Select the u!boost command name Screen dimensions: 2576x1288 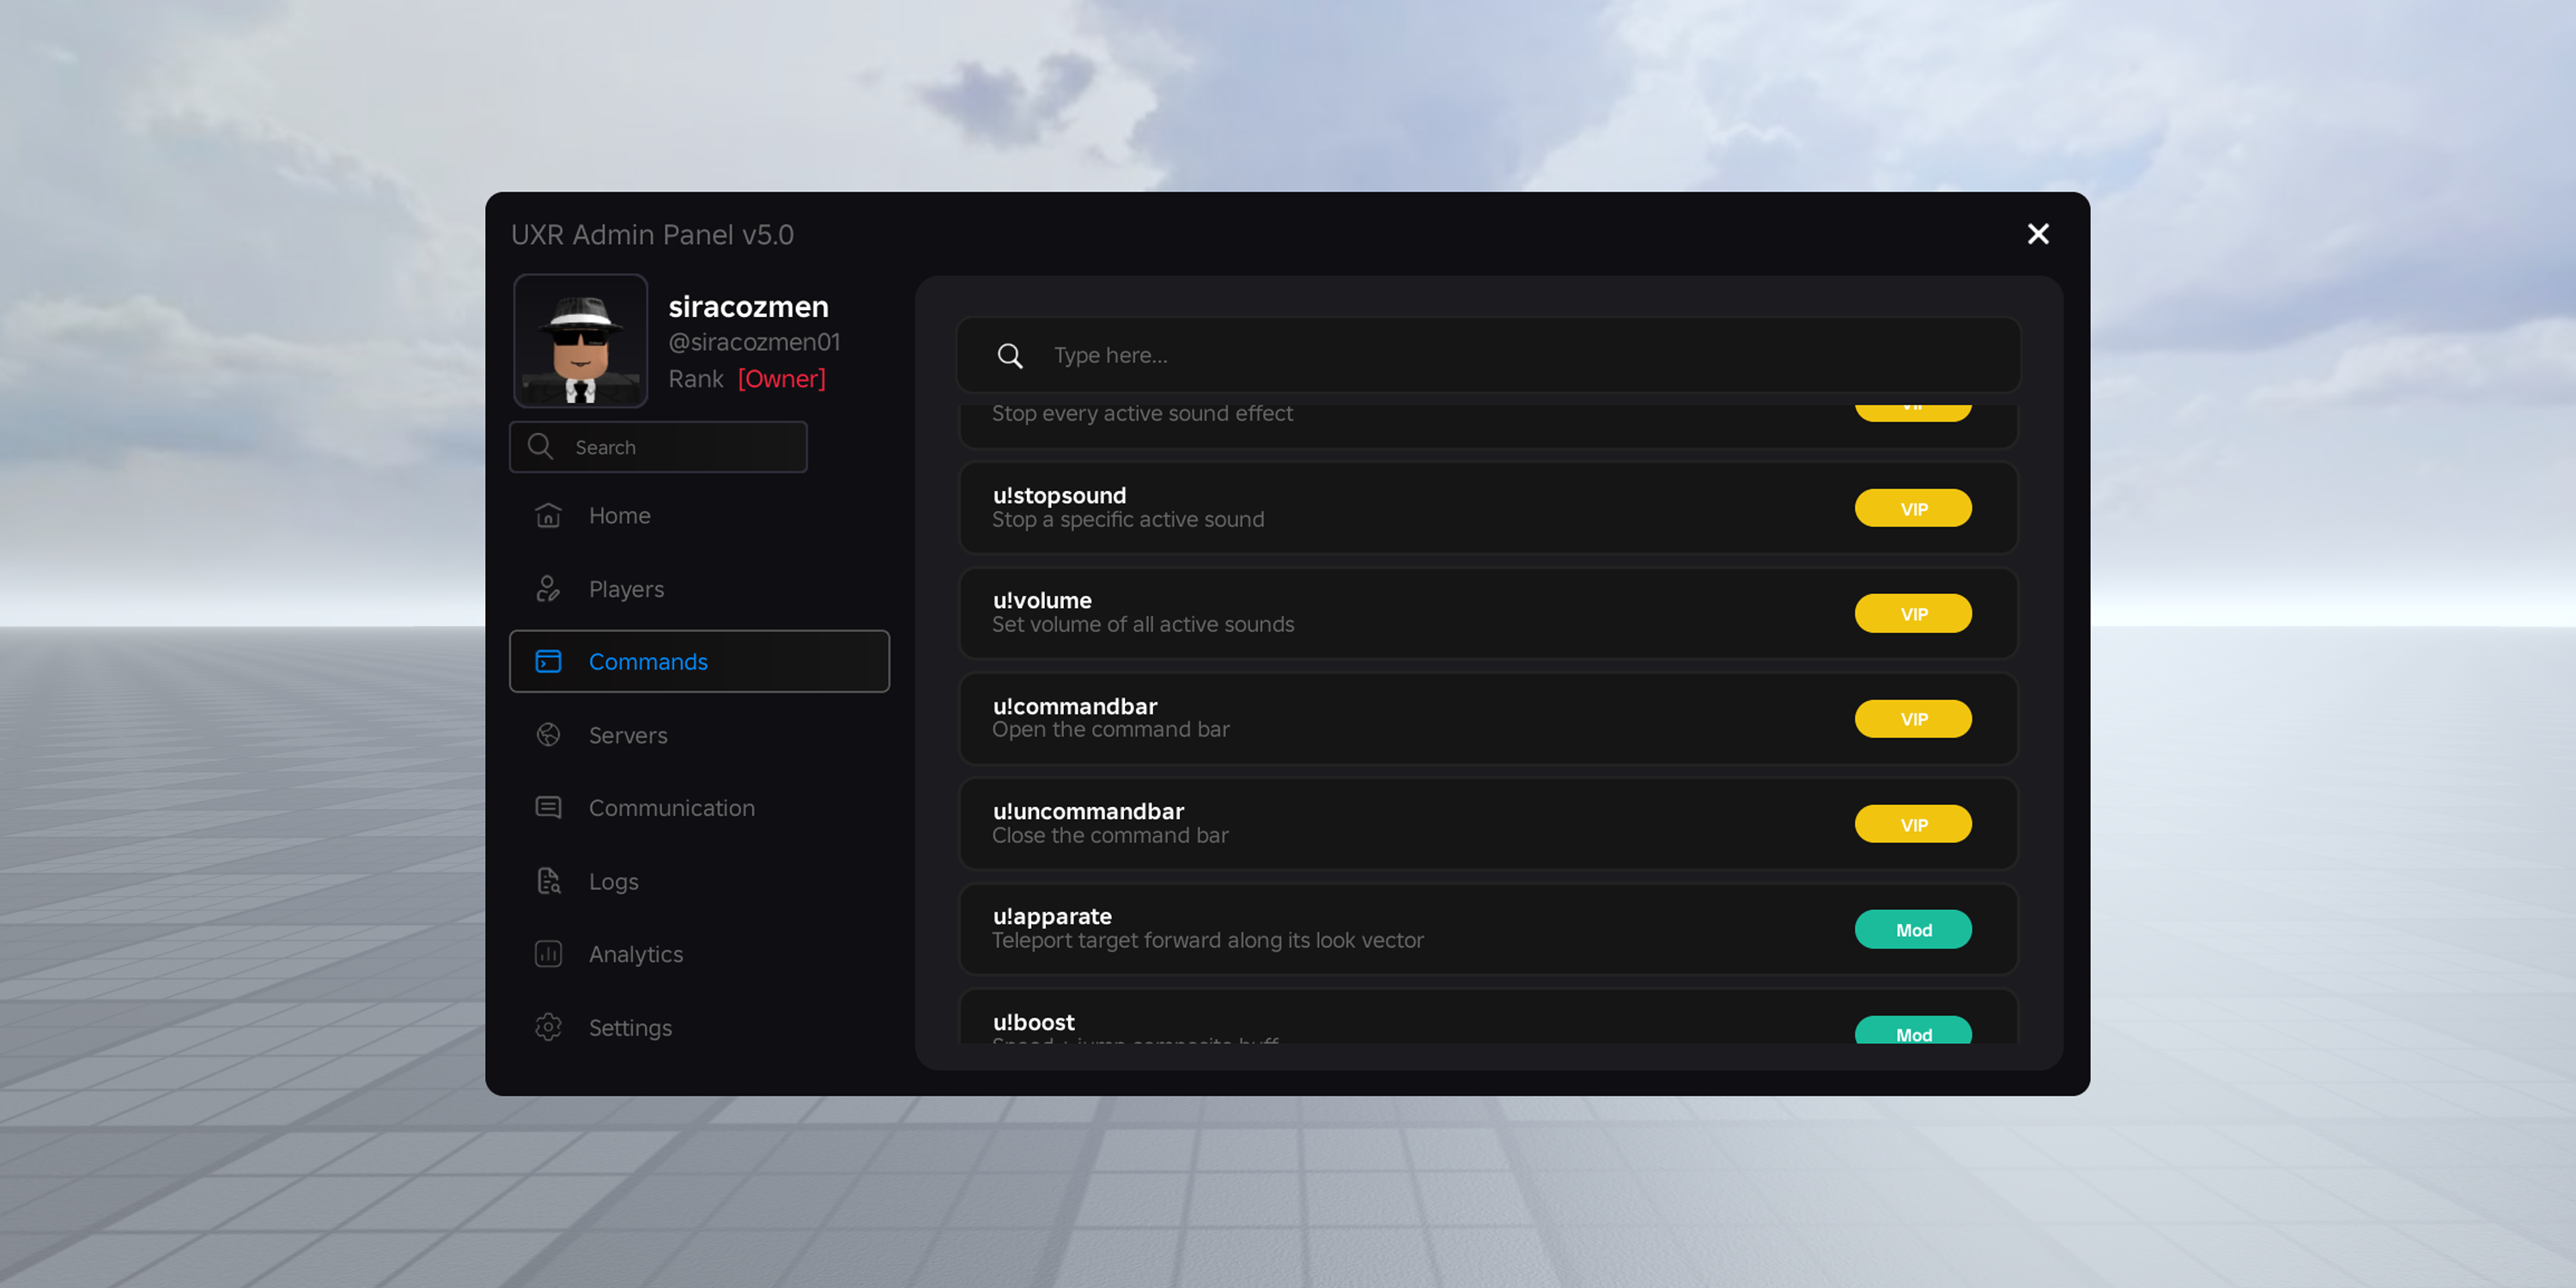pyautogui.click(x=1034, y=1022)
